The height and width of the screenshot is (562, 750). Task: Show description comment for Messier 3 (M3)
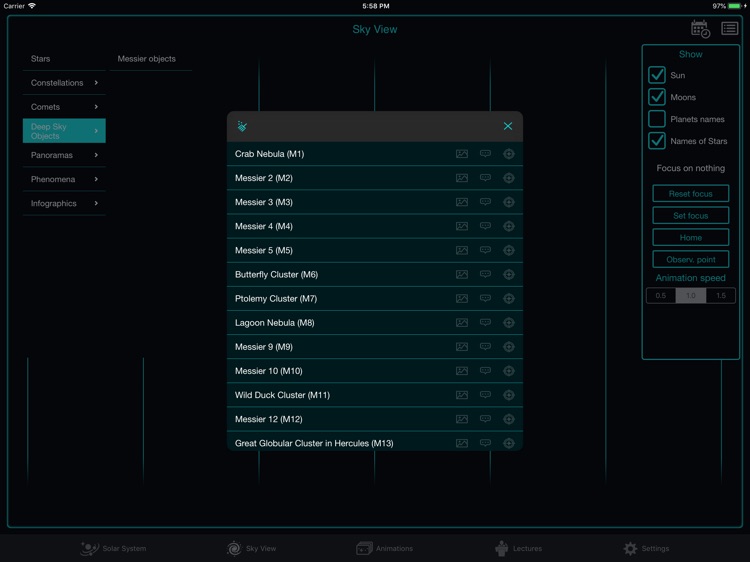[485, 202]
